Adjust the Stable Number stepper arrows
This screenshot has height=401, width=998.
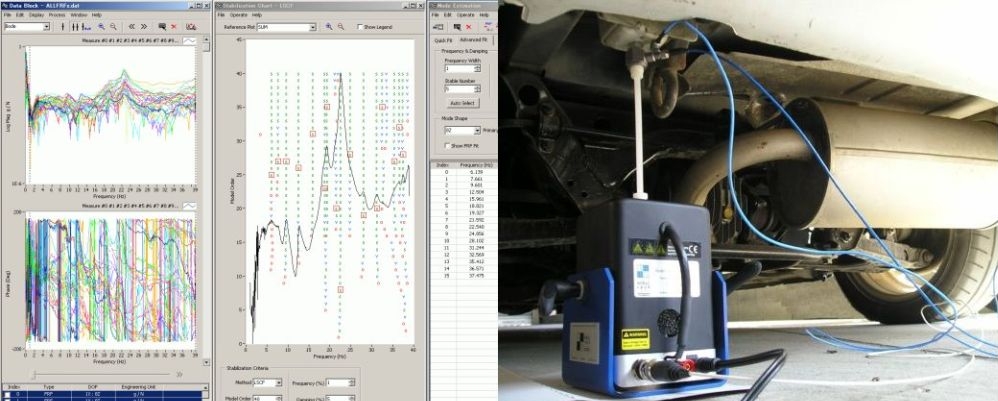[x=477, y=89]
